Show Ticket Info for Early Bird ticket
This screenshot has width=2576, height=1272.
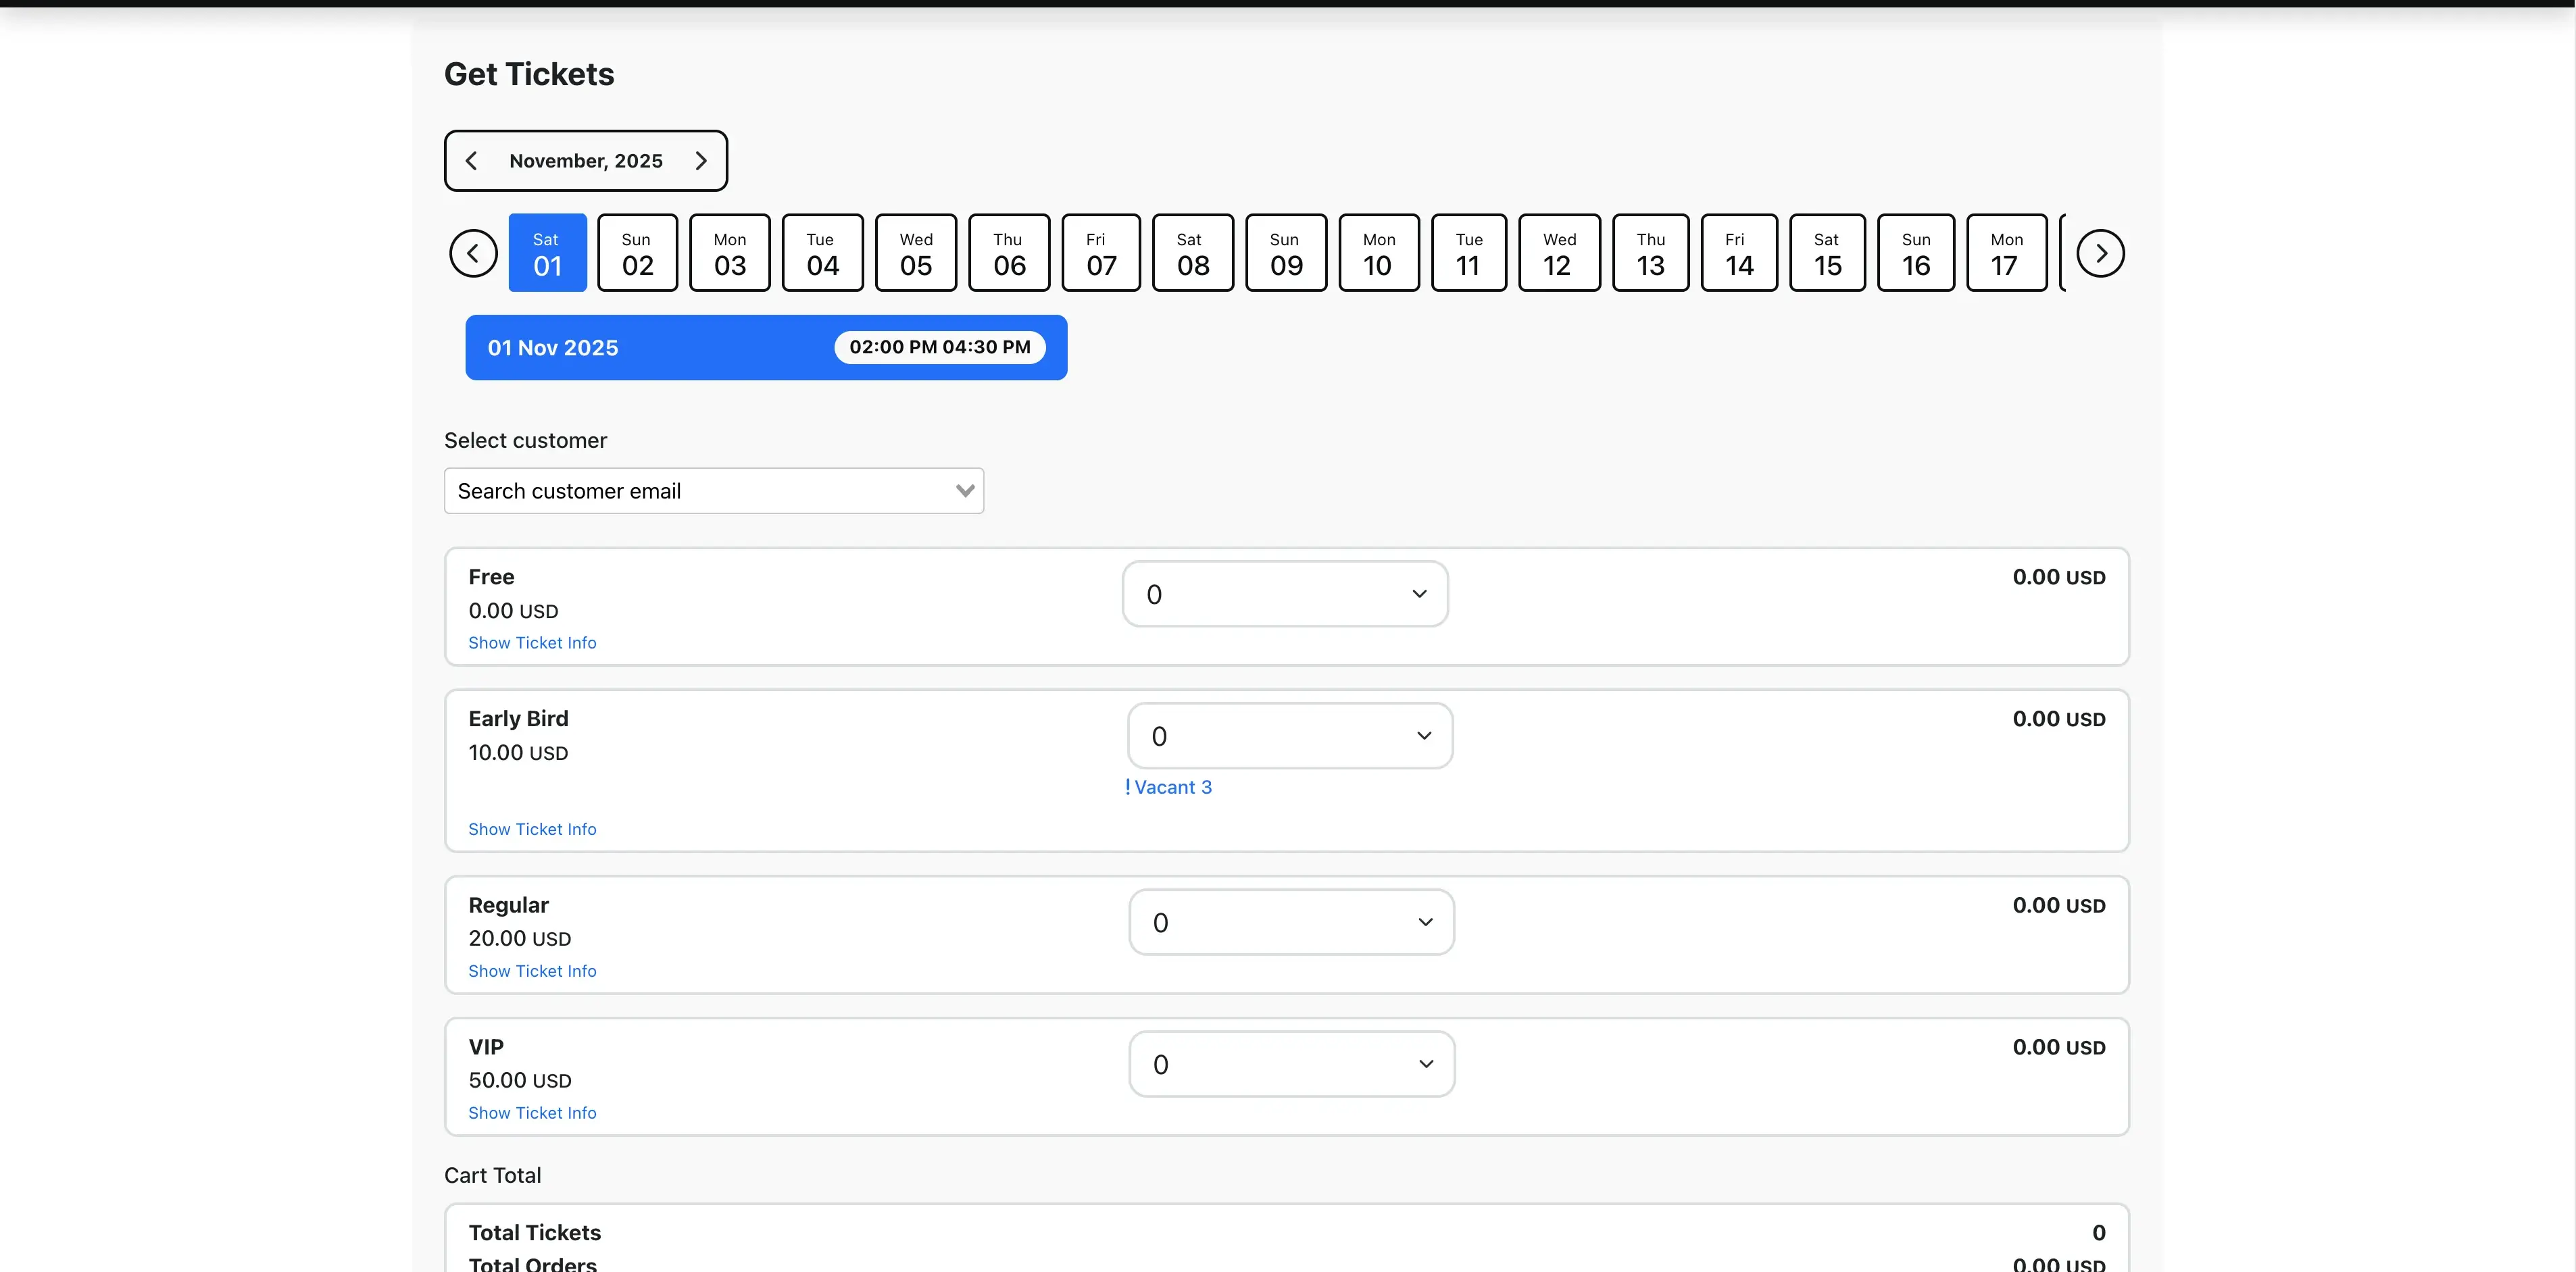[532, 829]
